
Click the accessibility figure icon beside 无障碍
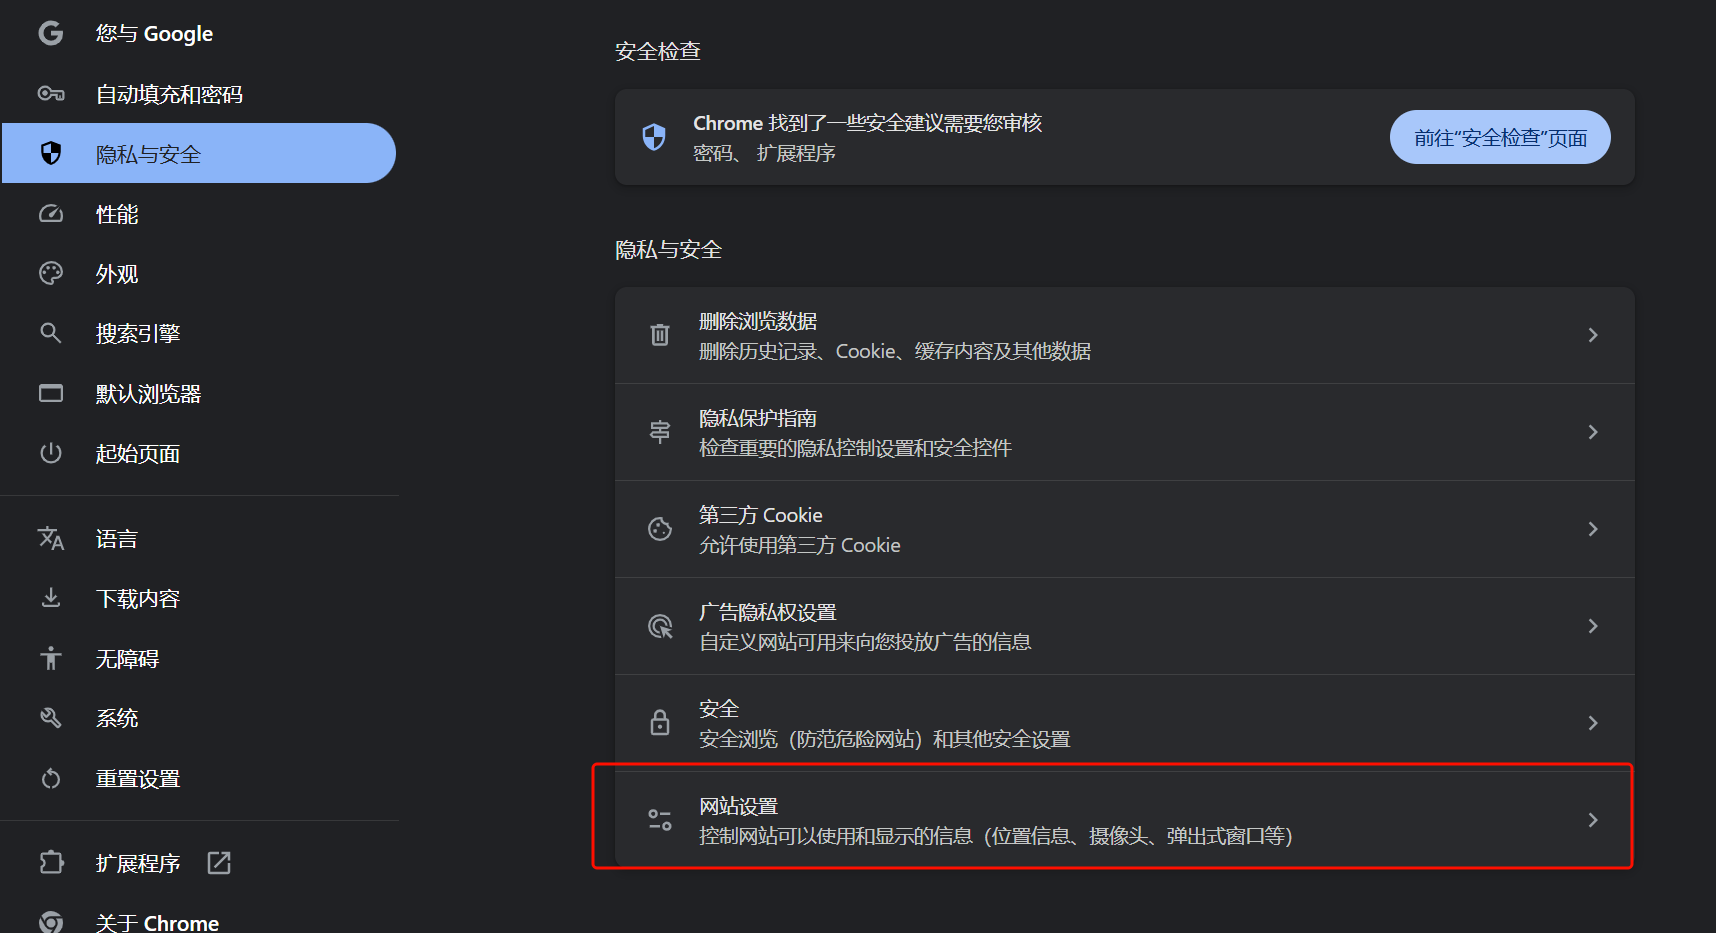pyautogui.click(x=51, y=658)
